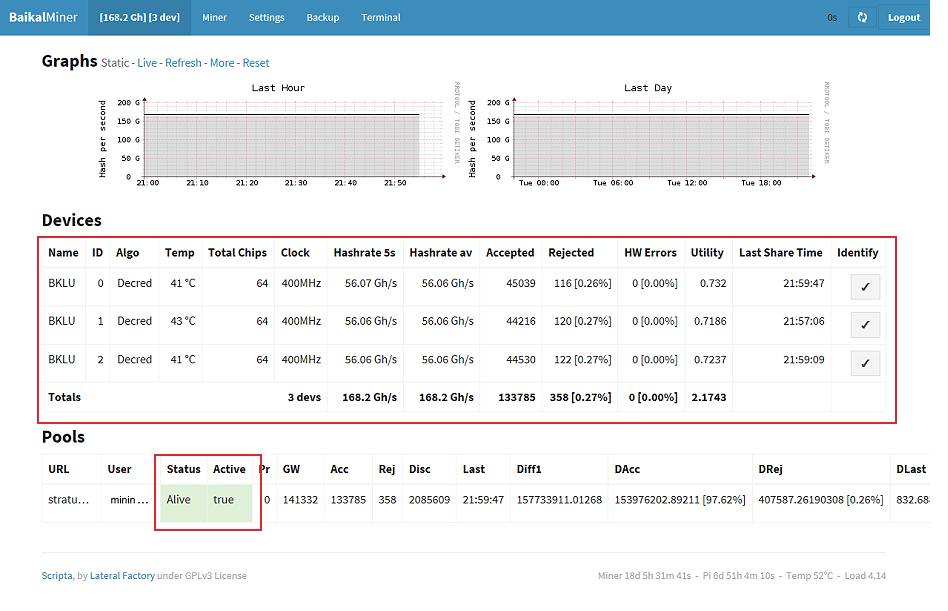Click the Miner uptime text in footer

[x=644, y=576]
